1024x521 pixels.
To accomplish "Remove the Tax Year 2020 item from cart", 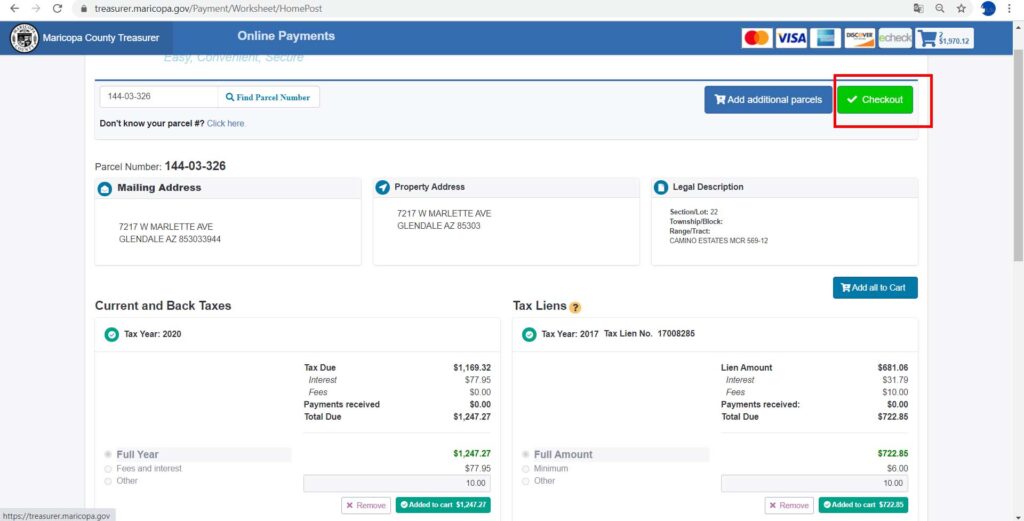I will [366, 505].
